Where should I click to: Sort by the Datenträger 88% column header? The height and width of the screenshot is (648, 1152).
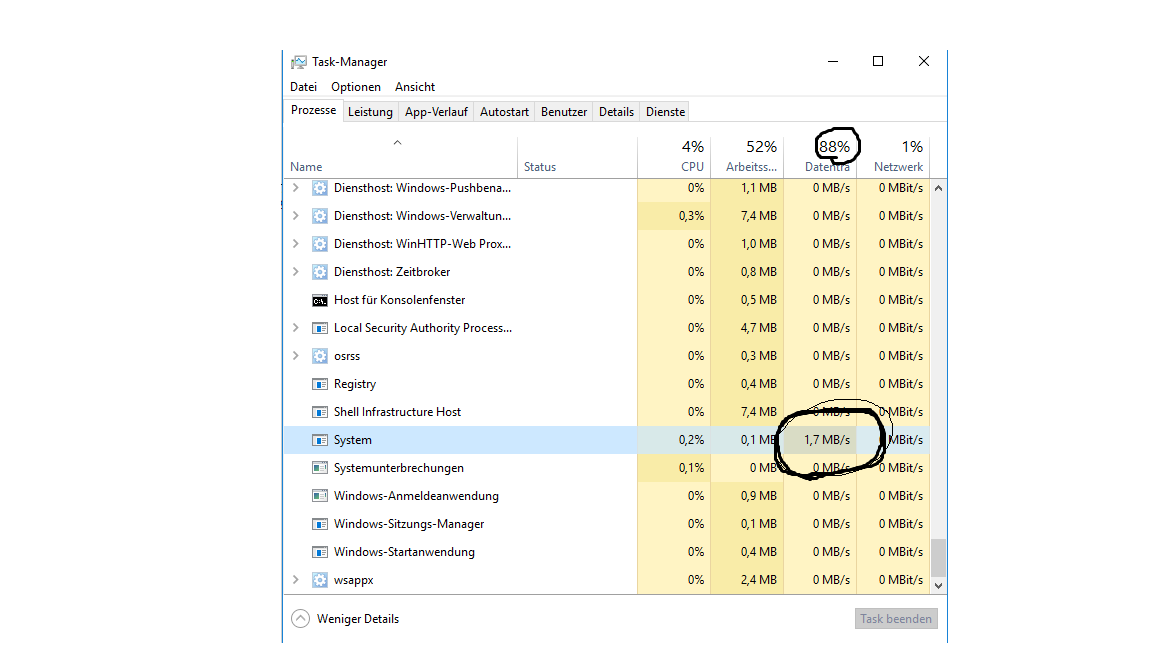821,156
